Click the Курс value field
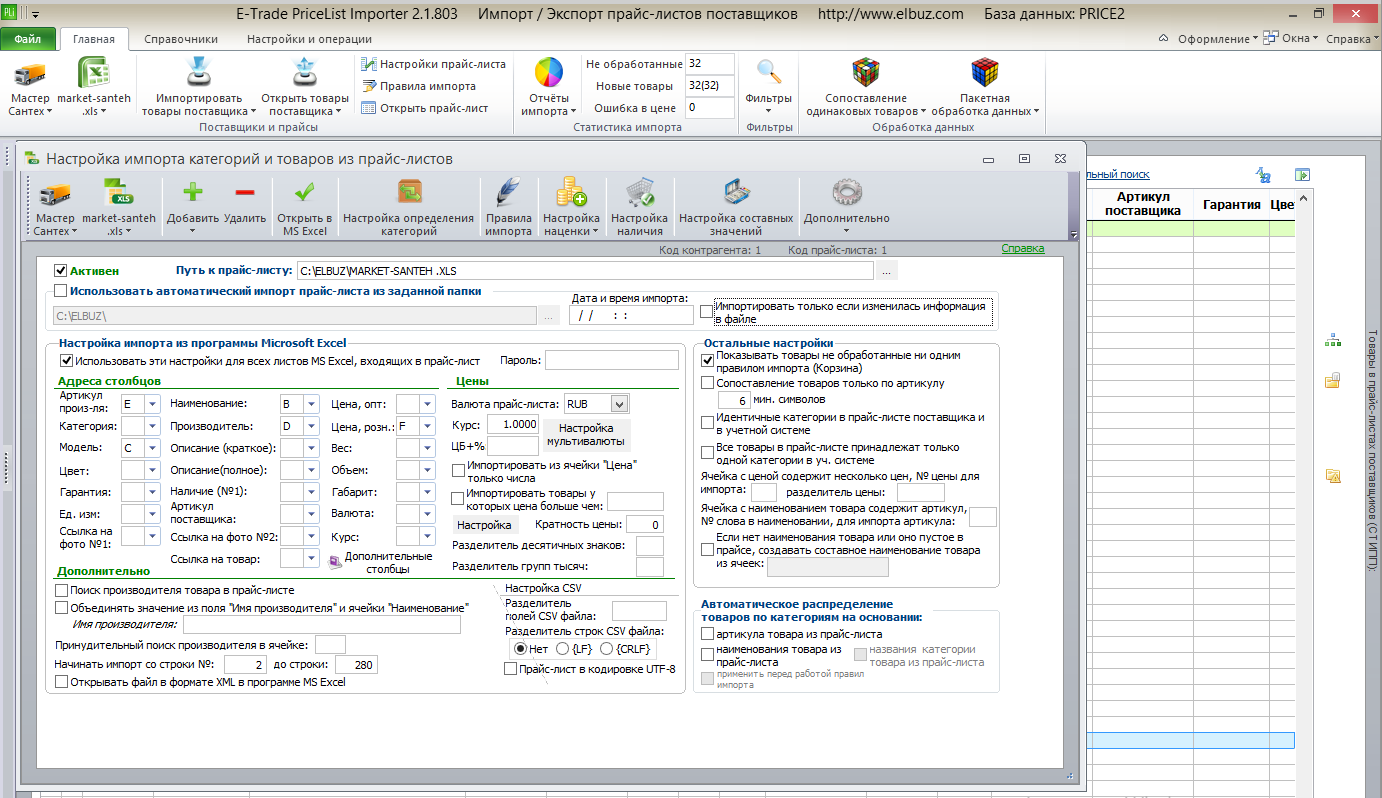1382x798 pixels. (513, 424)
